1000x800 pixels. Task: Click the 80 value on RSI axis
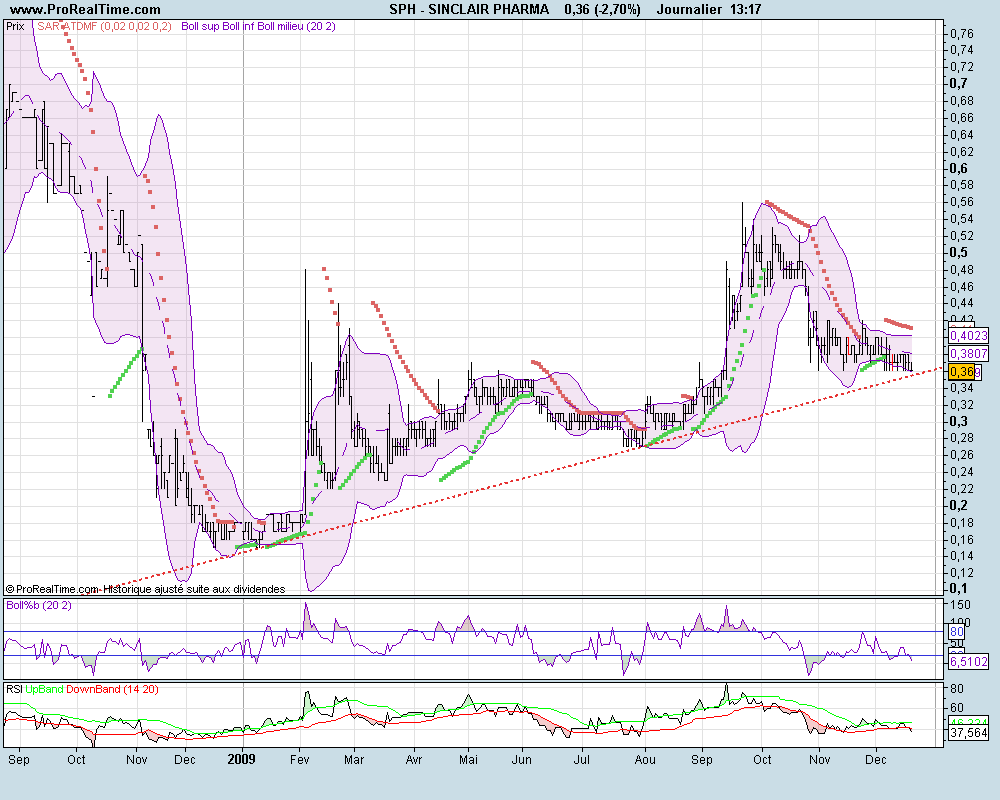[957, 689]
